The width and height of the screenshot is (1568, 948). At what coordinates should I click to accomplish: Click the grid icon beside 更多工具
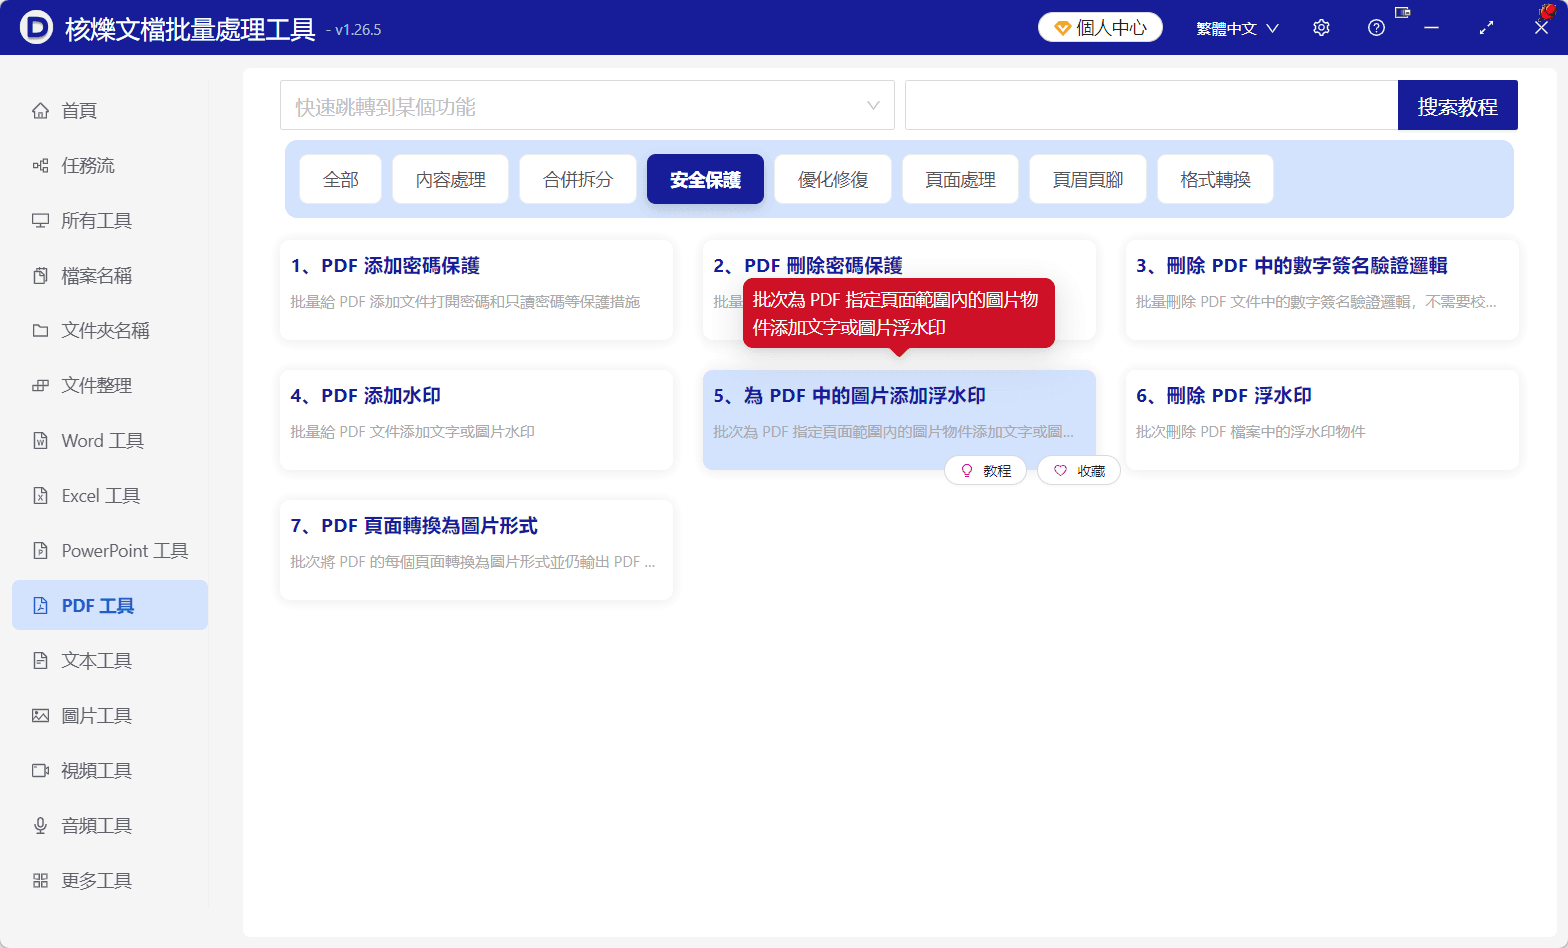coord(40,880)
